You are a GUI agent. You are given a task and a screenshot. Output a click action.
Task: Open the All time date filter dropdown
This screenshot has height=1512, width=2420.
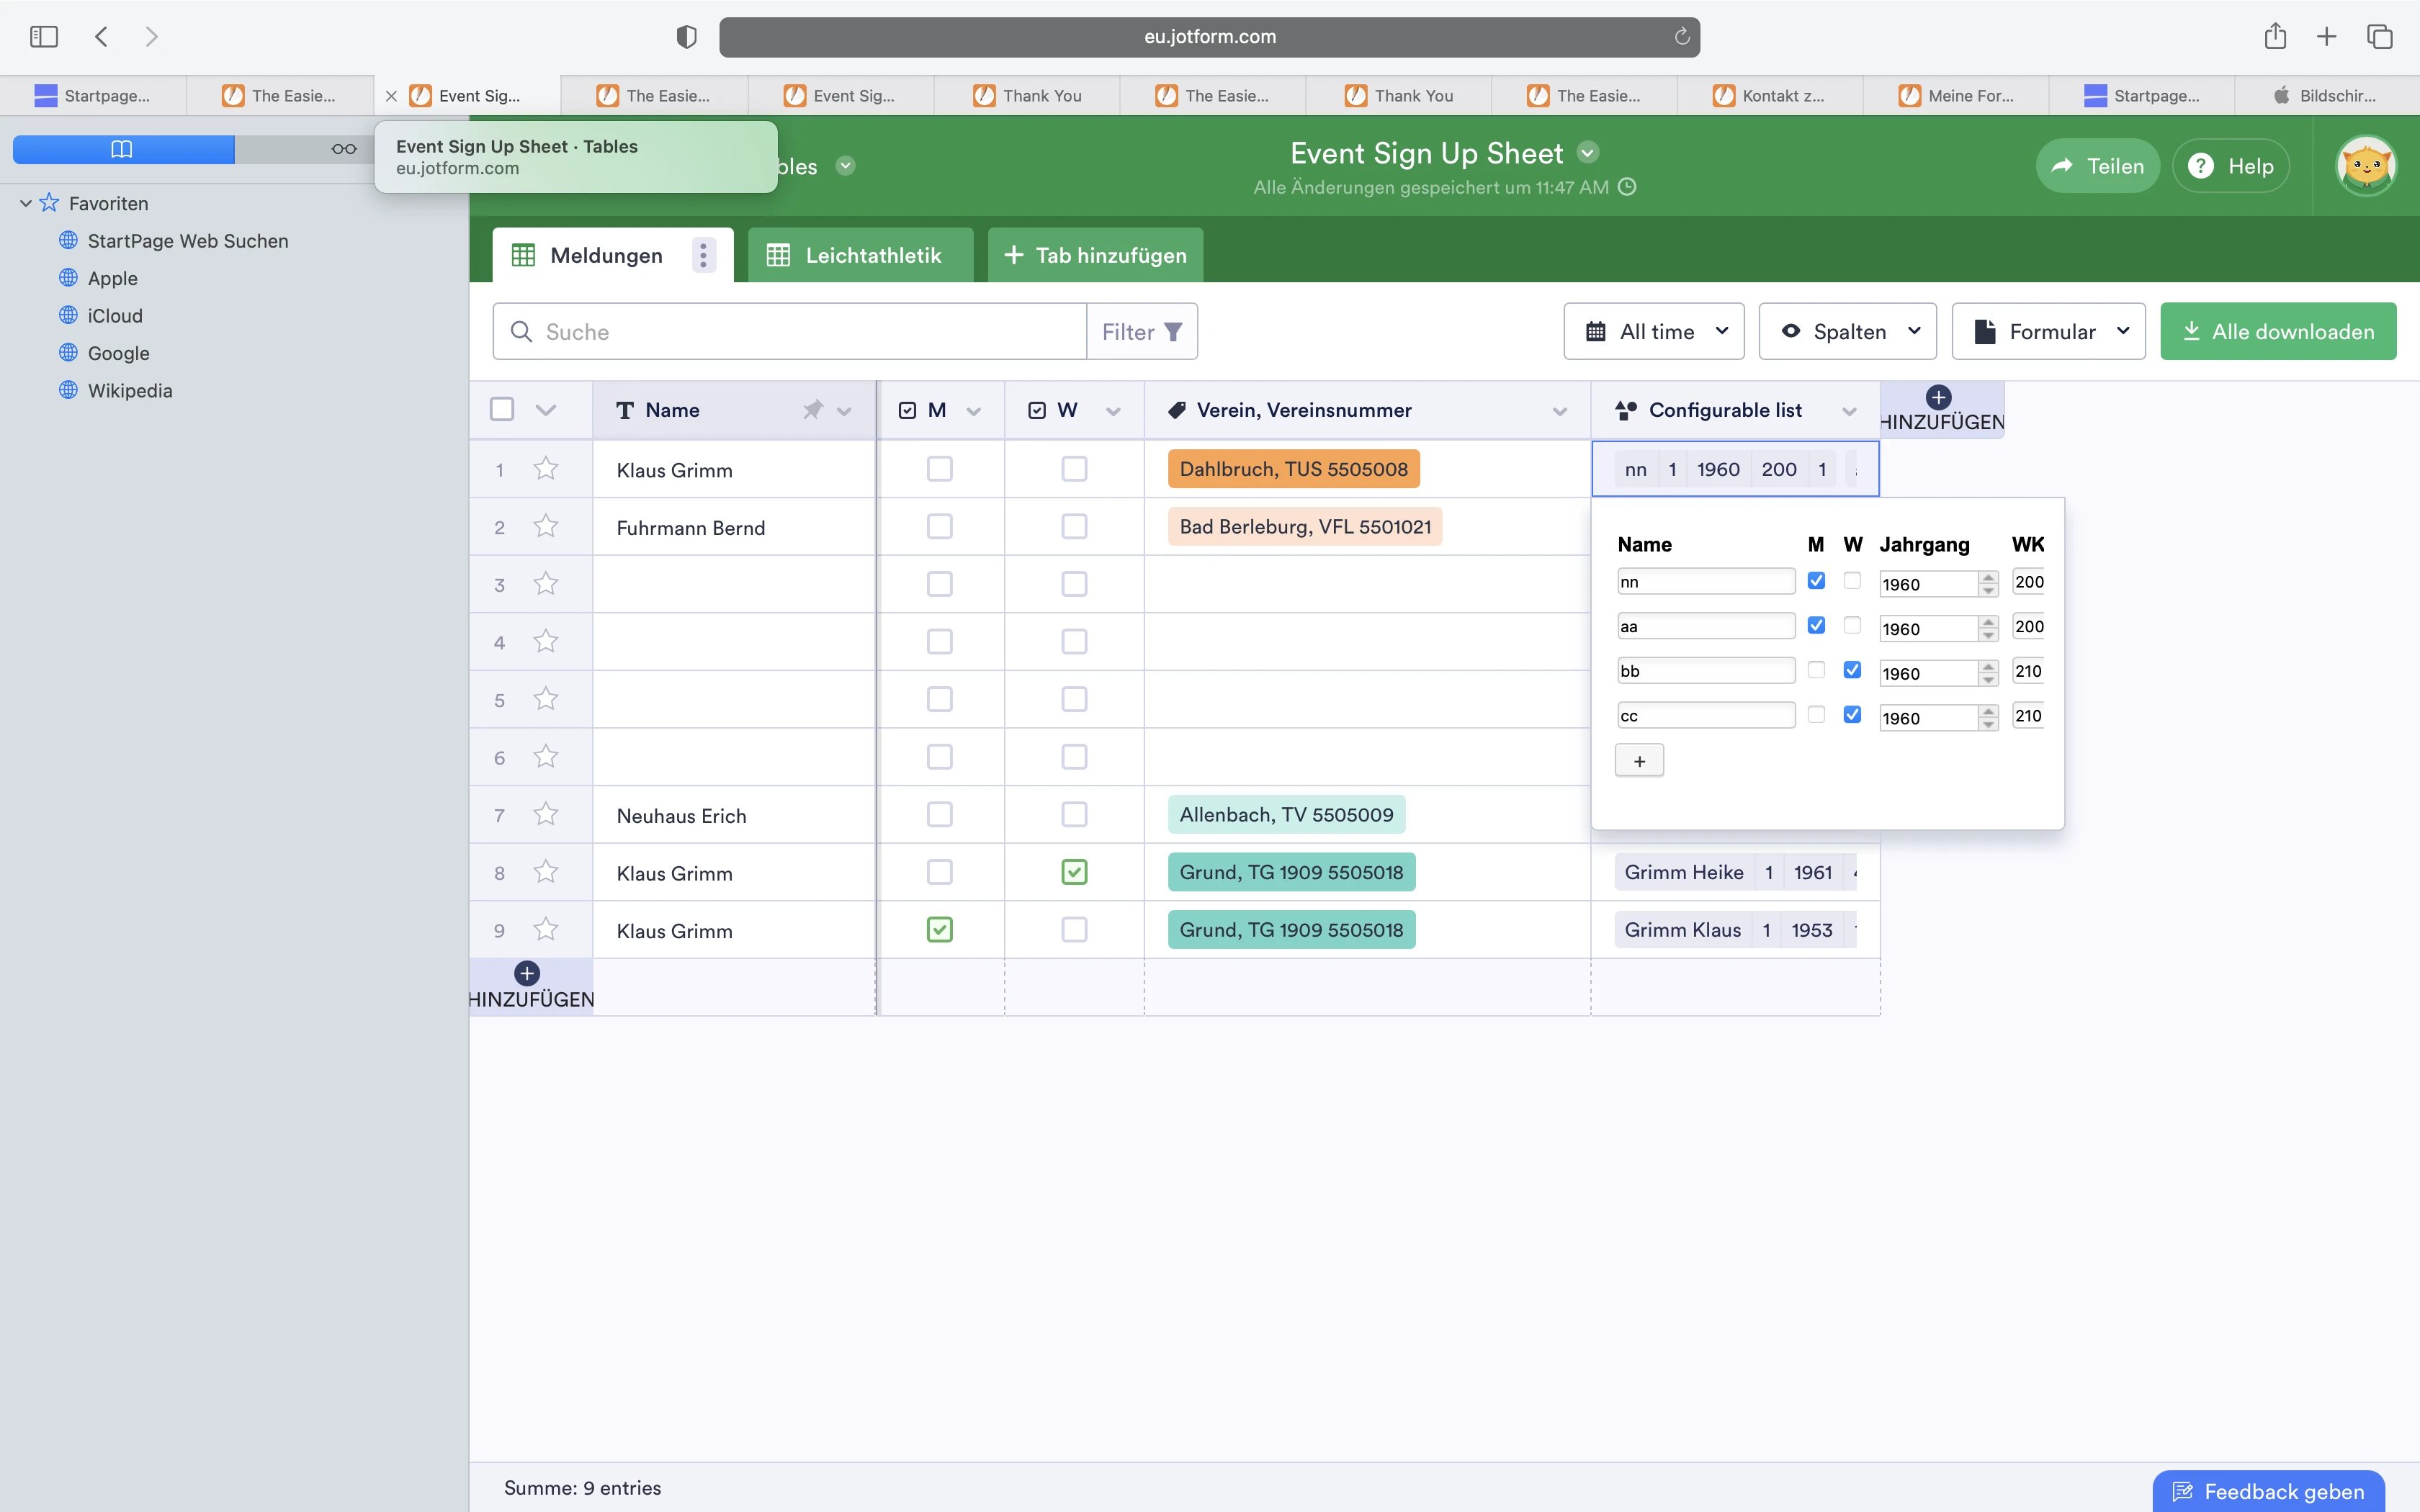pyautogui.click(x=1652, y=331)
